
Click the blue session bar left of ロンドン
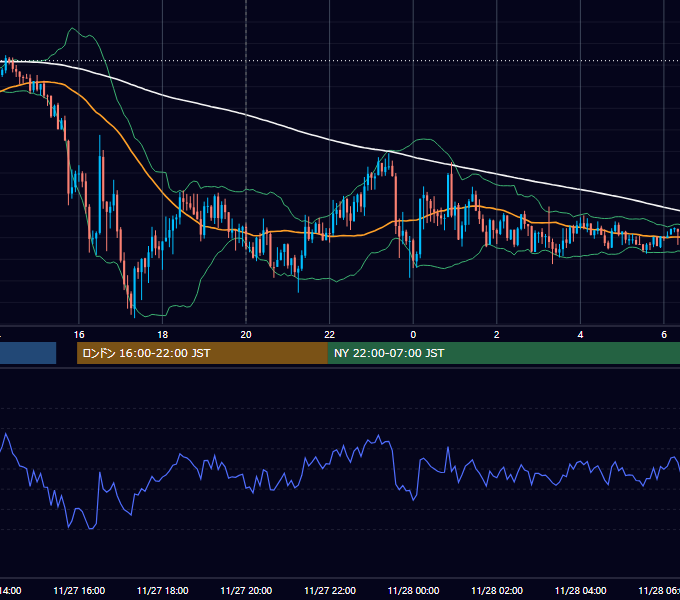[28, 353]
